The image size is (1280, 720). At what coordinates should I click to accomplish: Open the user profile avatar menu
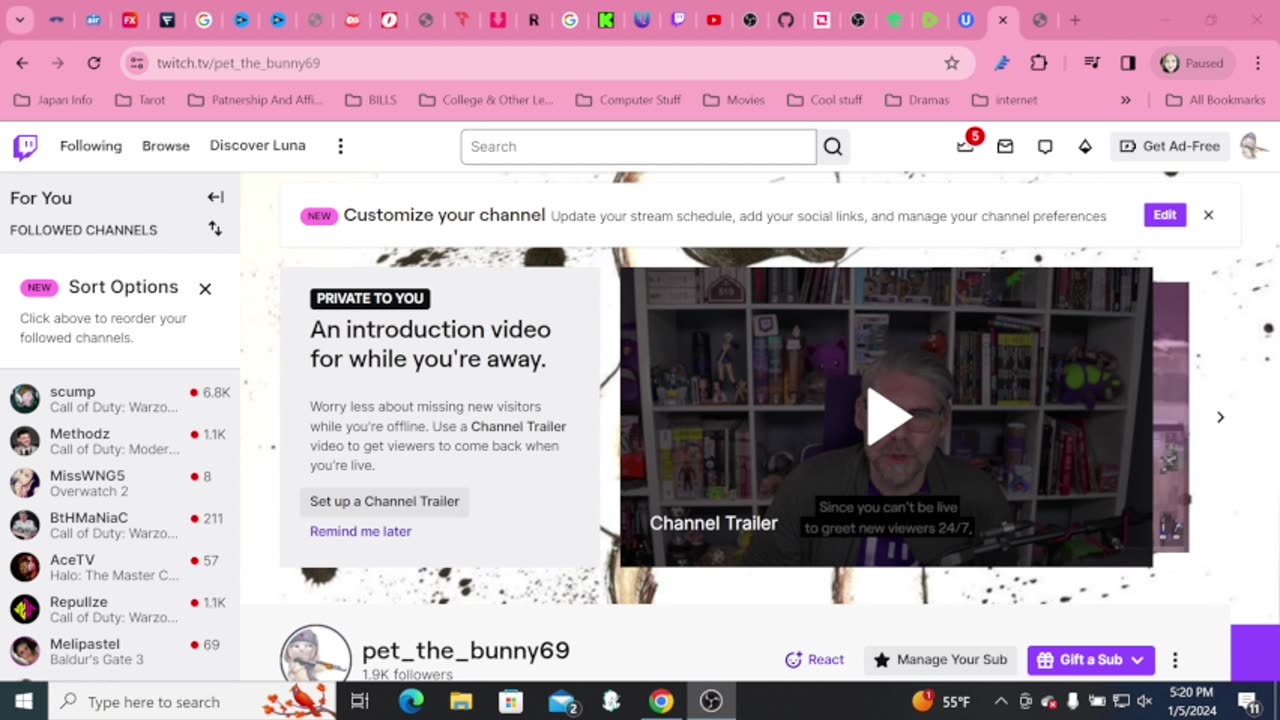[1253, 146]
